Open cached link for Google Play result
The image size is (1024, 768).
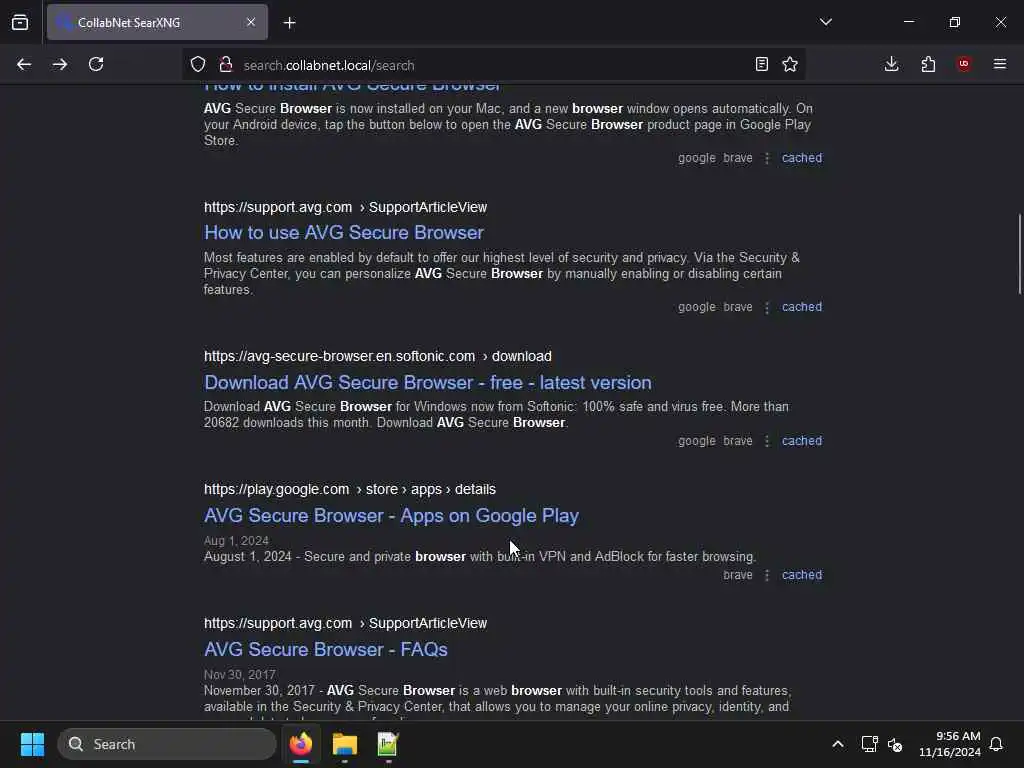(x=802, y=575)
